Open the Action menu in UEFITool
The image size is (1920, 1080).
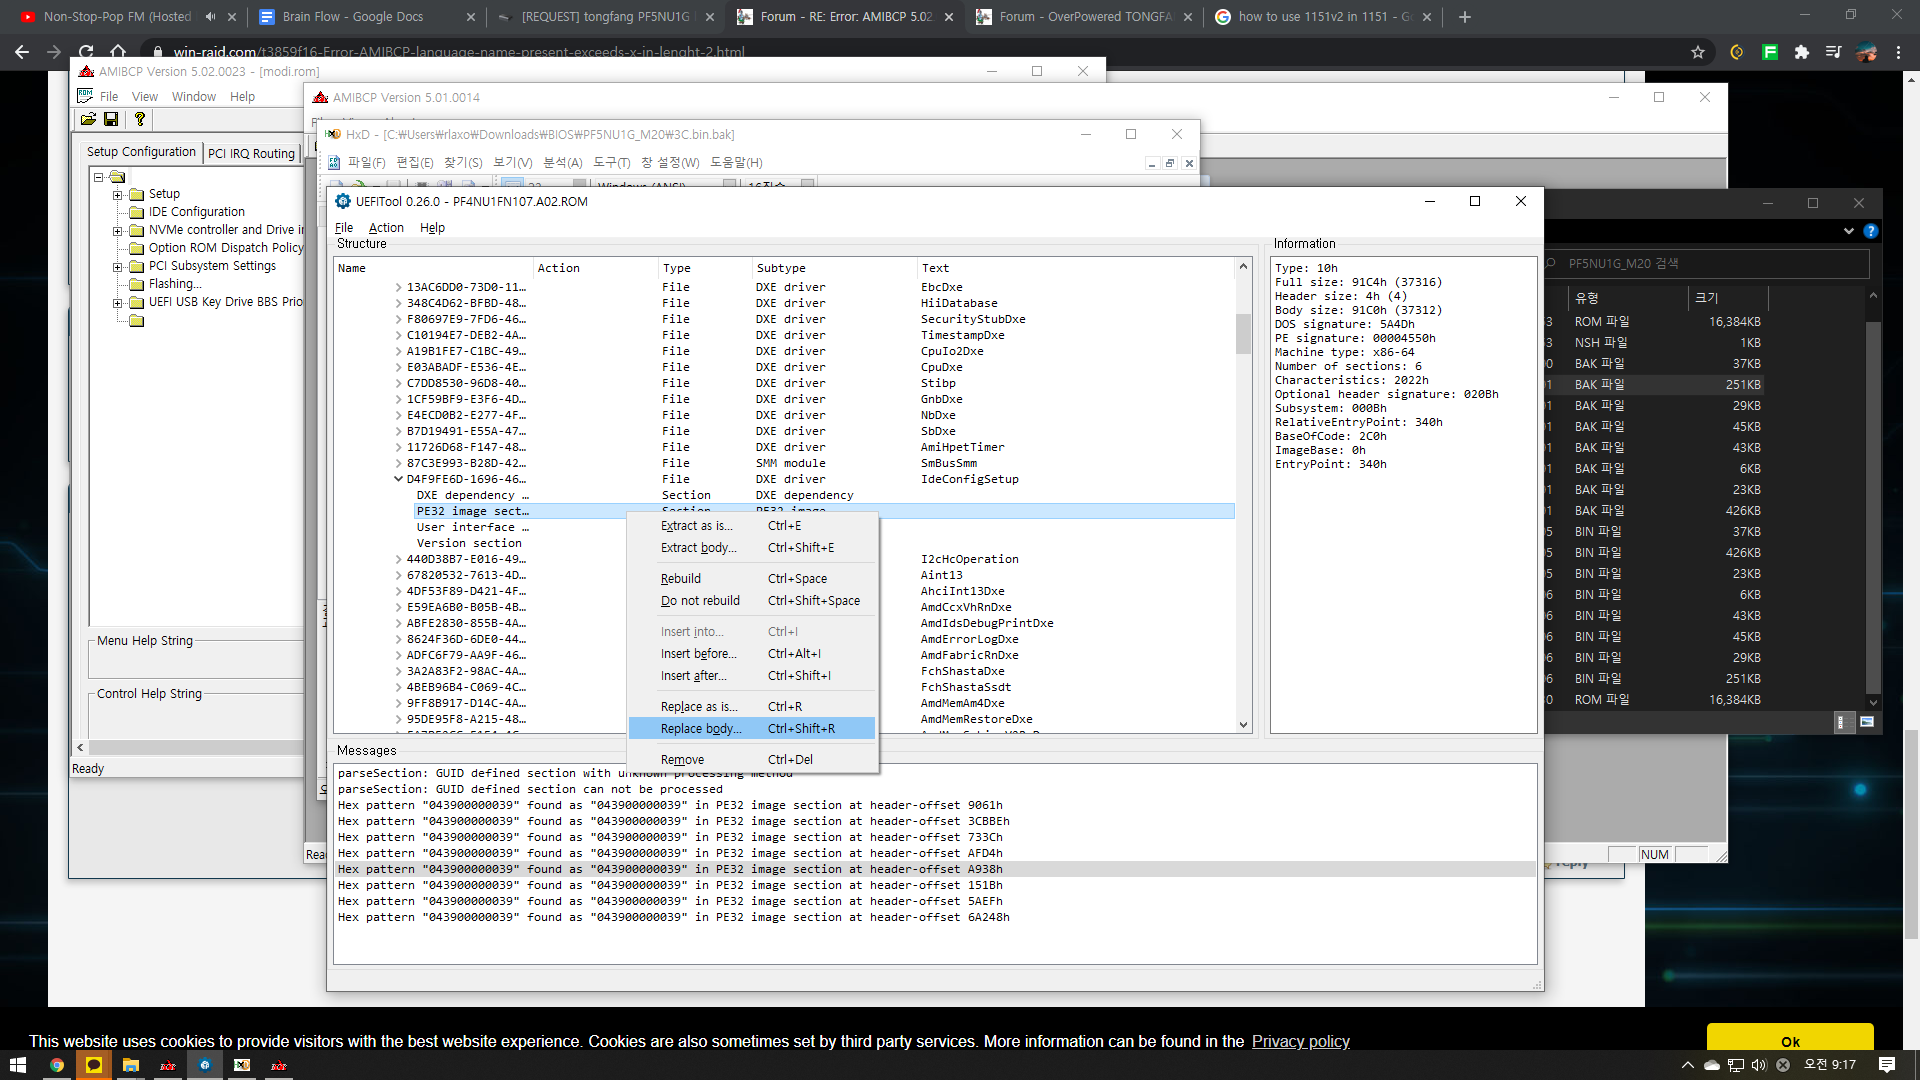coord(386,228)
